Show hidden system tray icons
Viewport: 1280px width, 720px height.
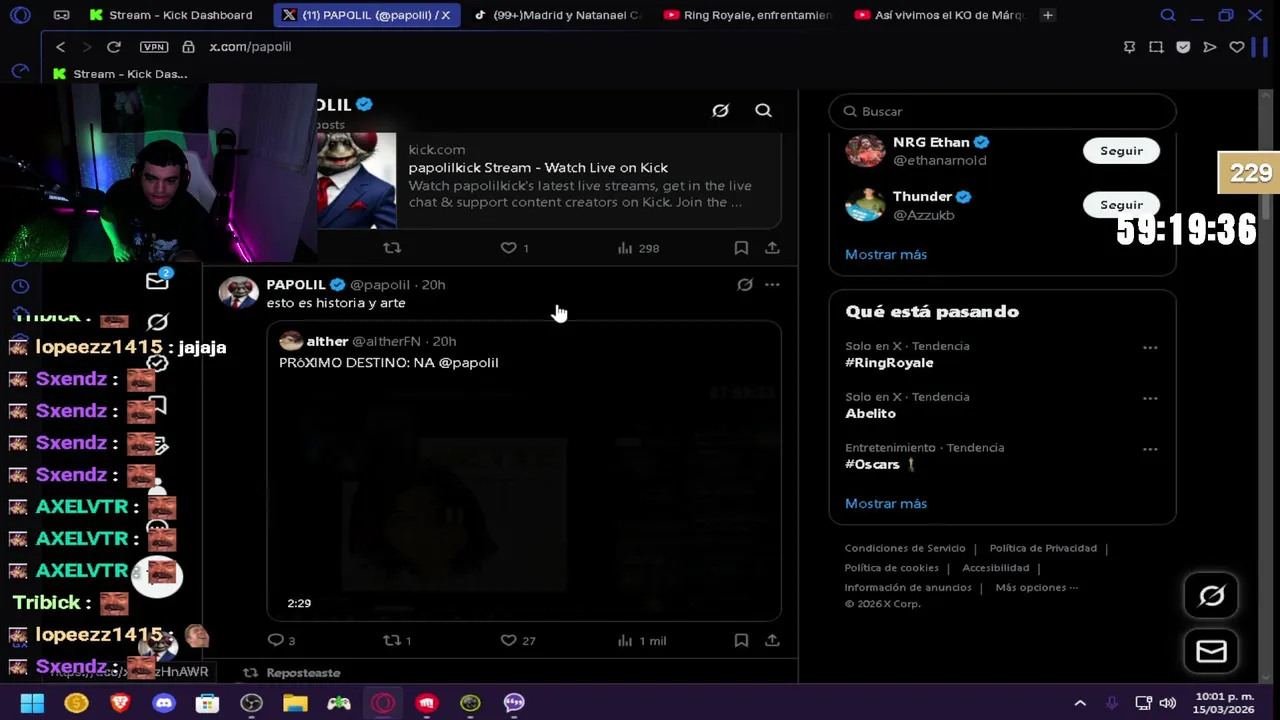click(1080, 703)
